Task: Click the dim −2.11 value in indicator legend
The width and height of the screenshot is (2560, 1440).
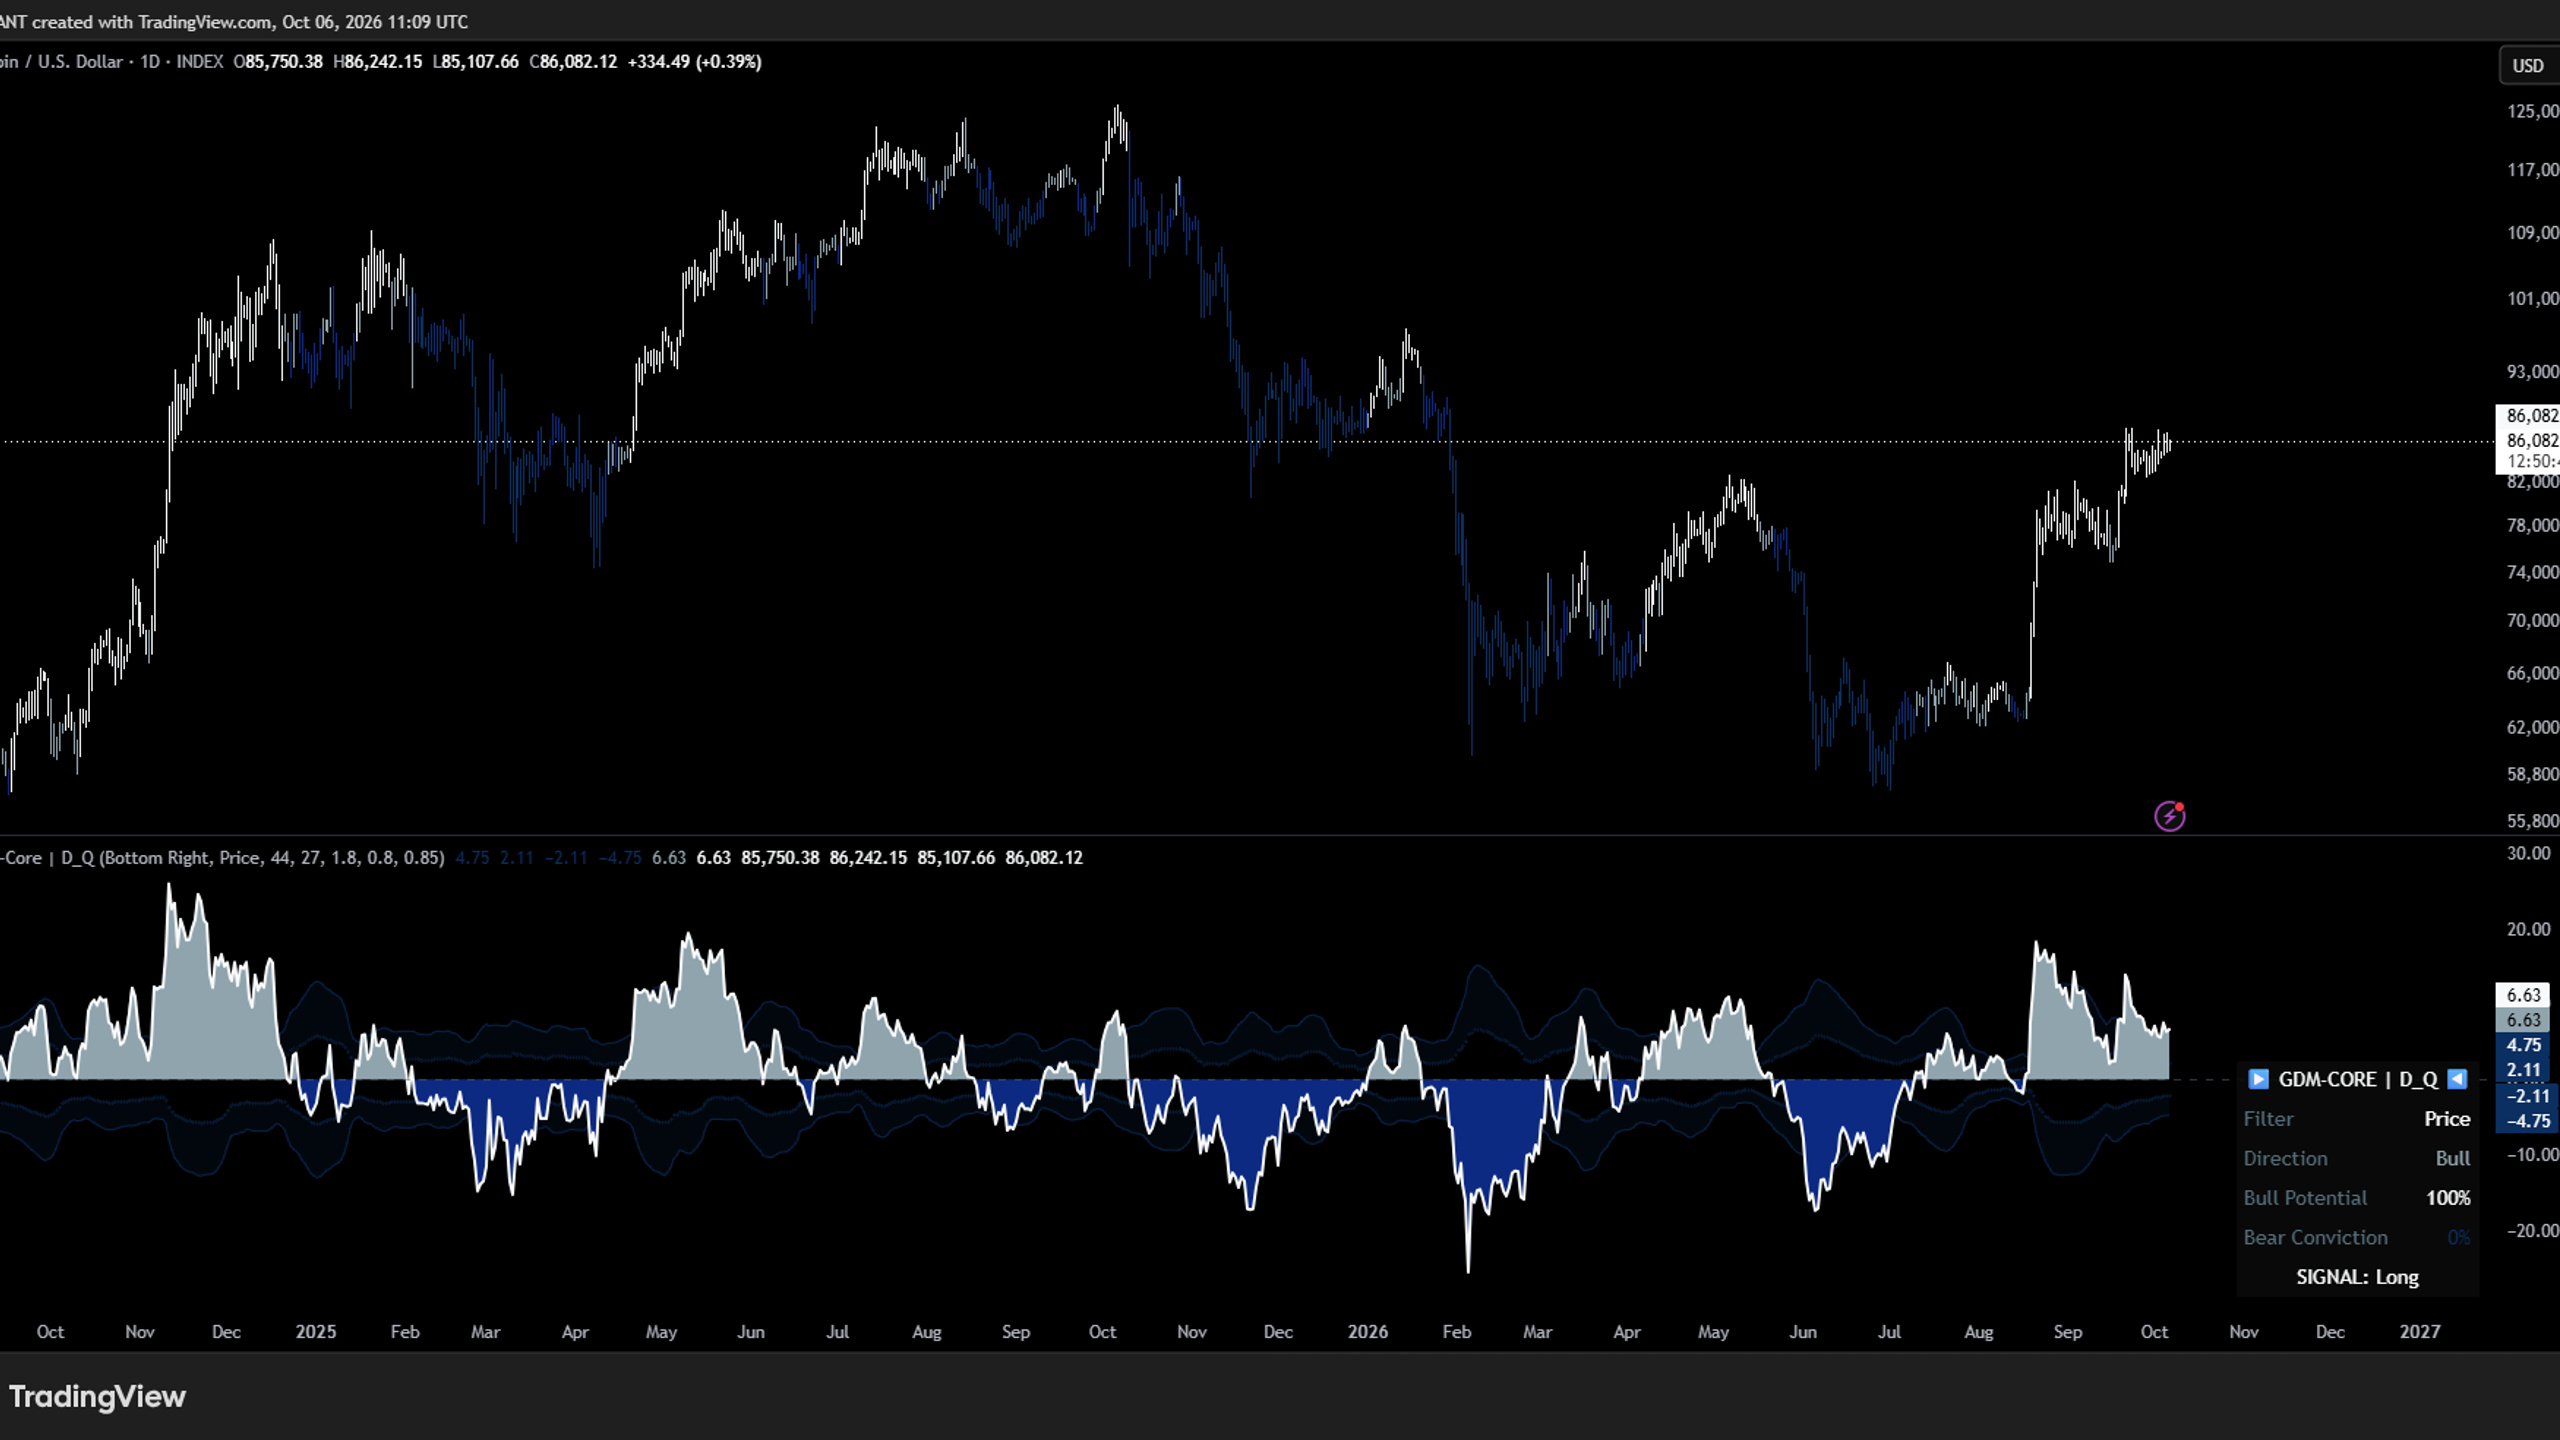Action: [x=566, y=857]
